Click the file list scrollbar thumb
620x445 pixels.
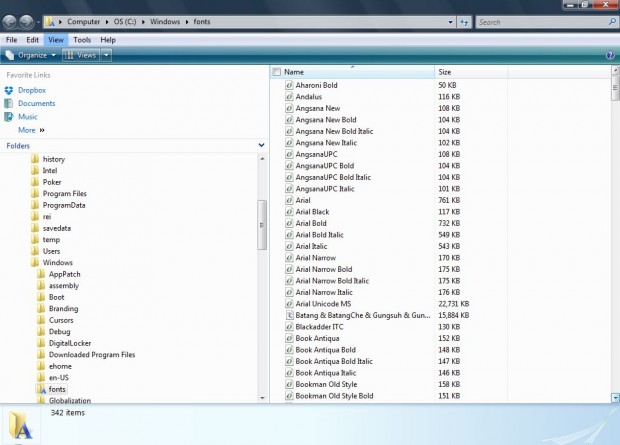pos(615,88)
